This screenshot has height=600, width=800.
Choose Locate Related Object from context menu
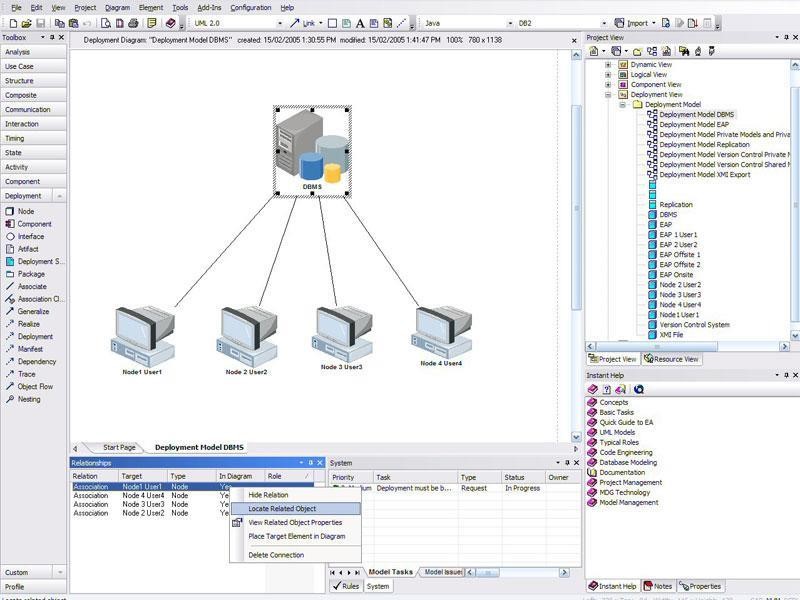pyautogui.click(x=282, y=508)
